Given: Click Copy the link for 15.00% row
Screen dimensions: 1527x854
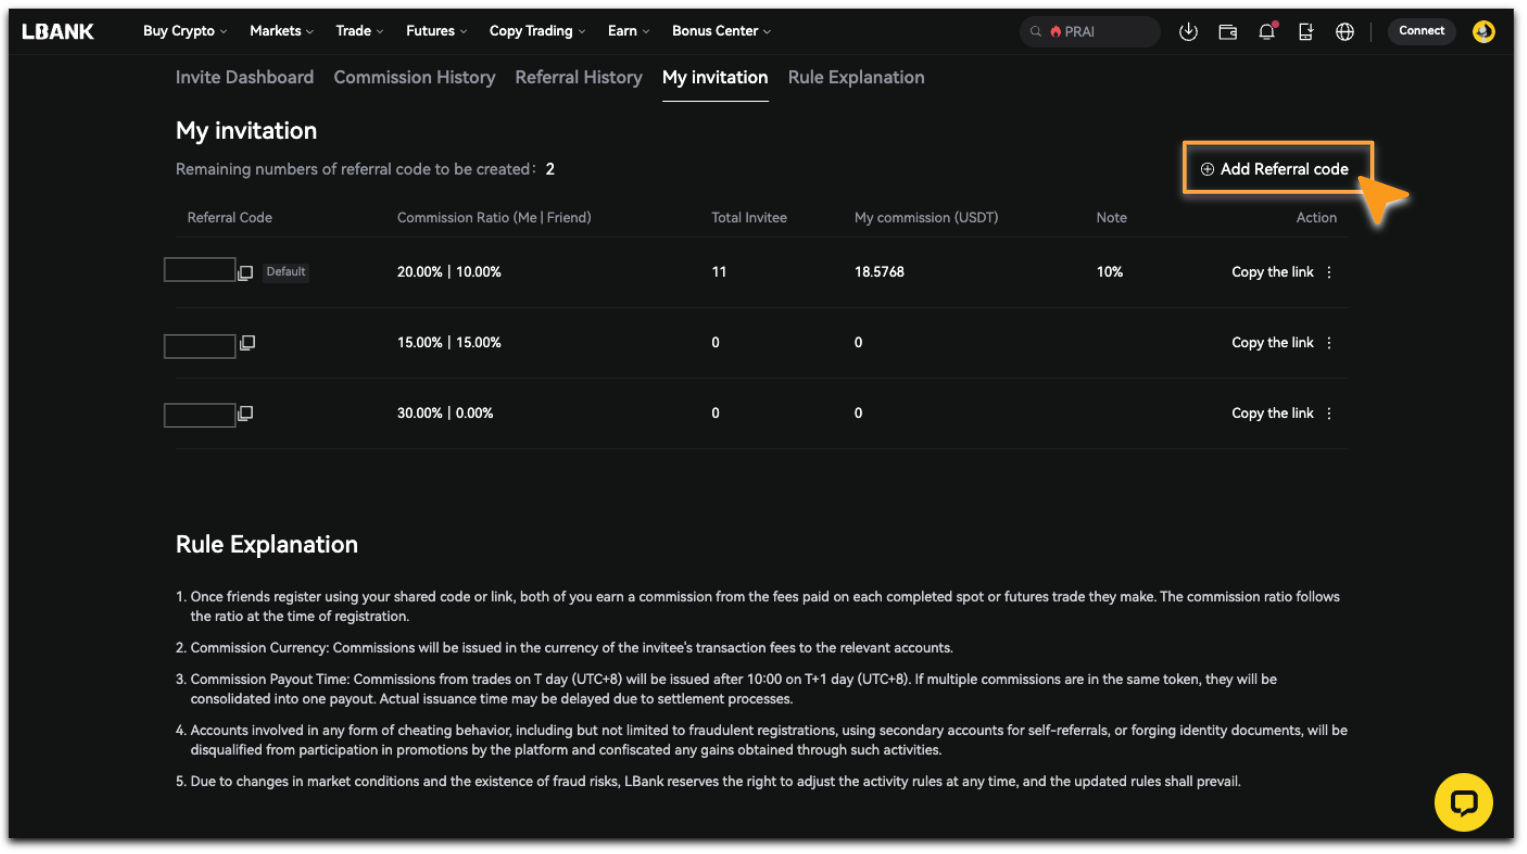Looking at the screenshot, I should (x=1272, y=343).
